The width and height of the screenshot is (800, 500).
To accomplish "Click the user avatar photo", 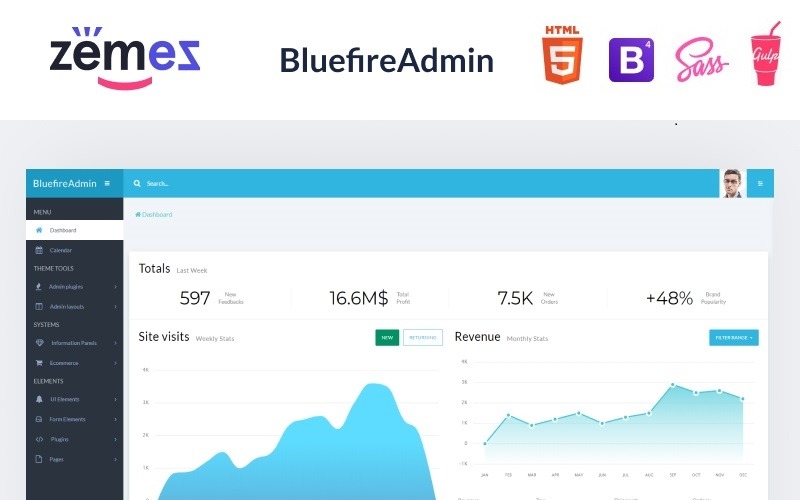I will (732, 184).
